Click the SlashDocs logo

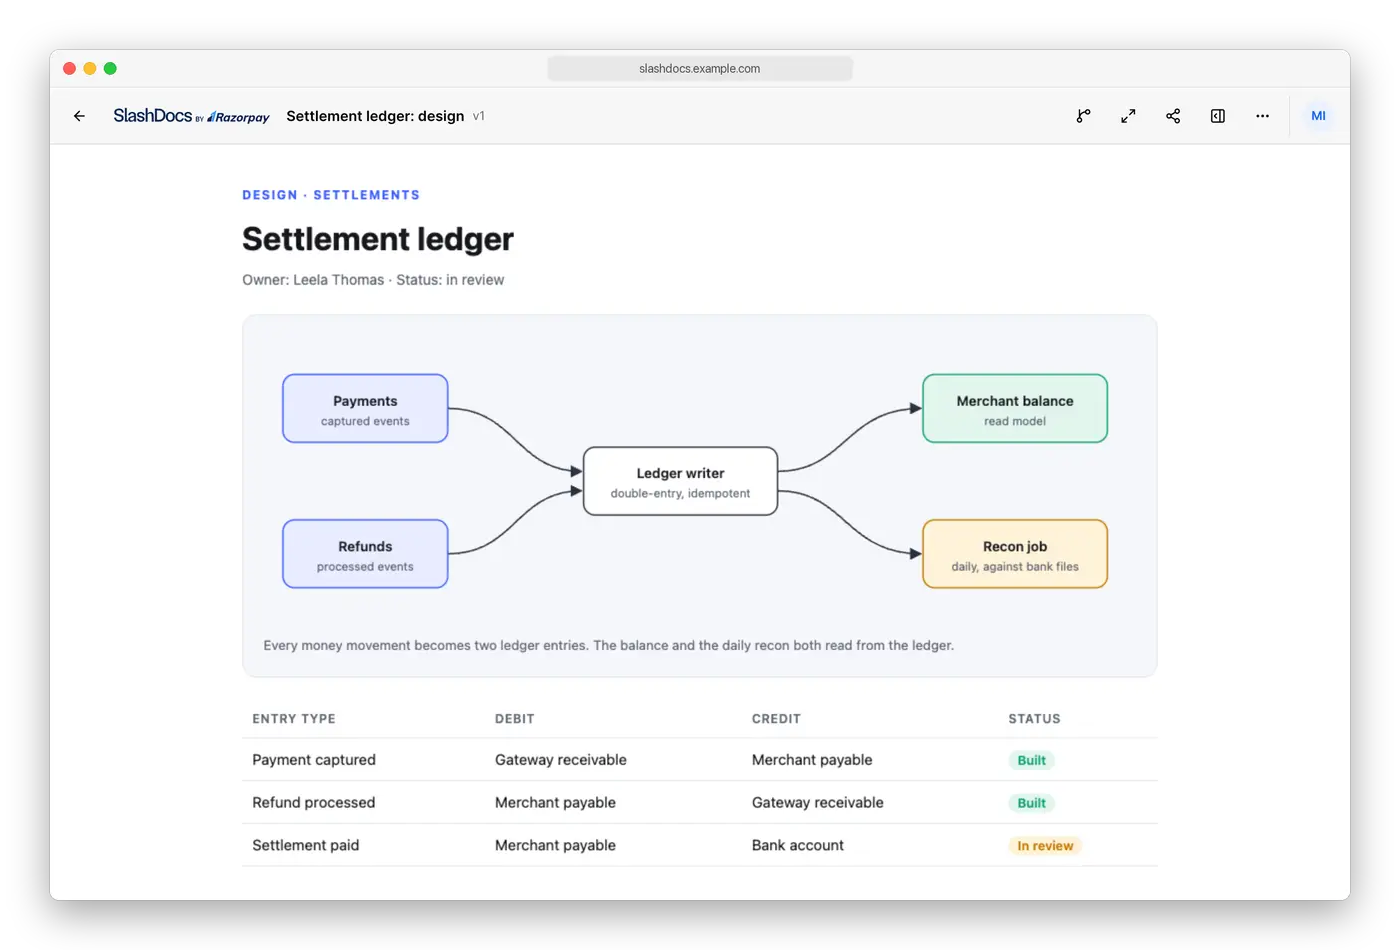click(x=152, y=116)
